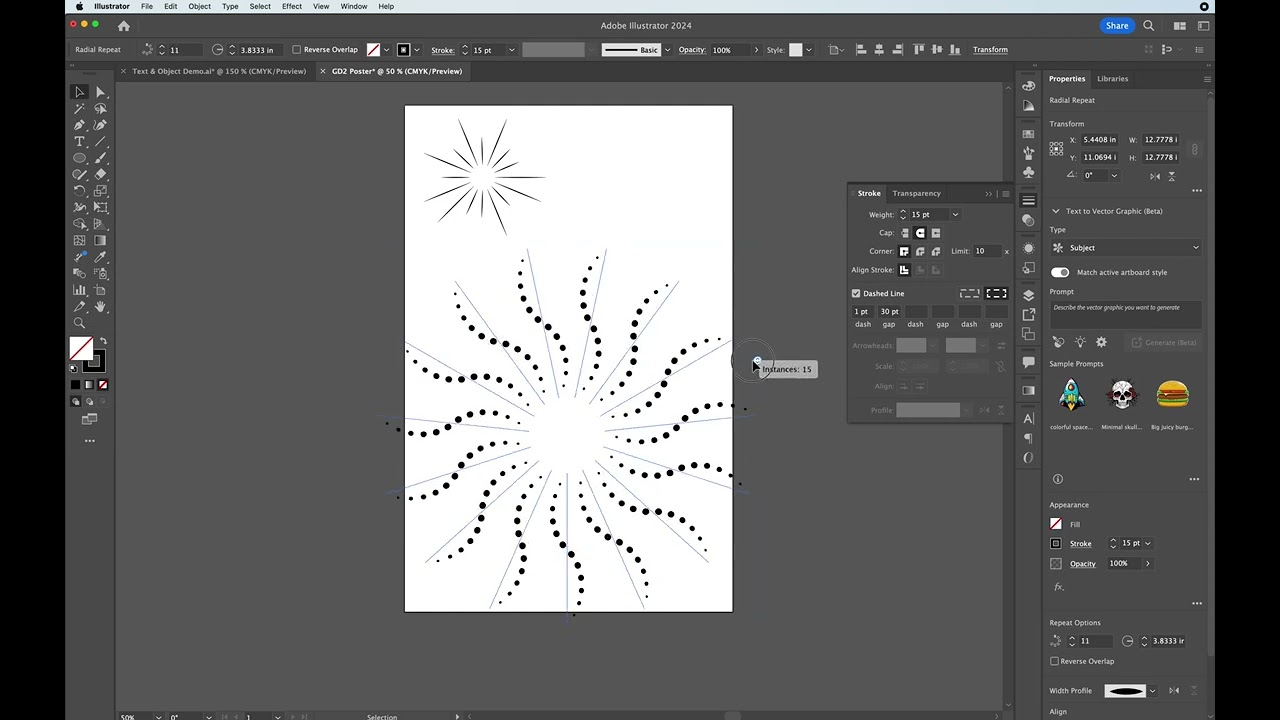Expand the Stroke panel double-arrow
Viewport: 1280px width, 720px height.
click(x=988, y=194)
